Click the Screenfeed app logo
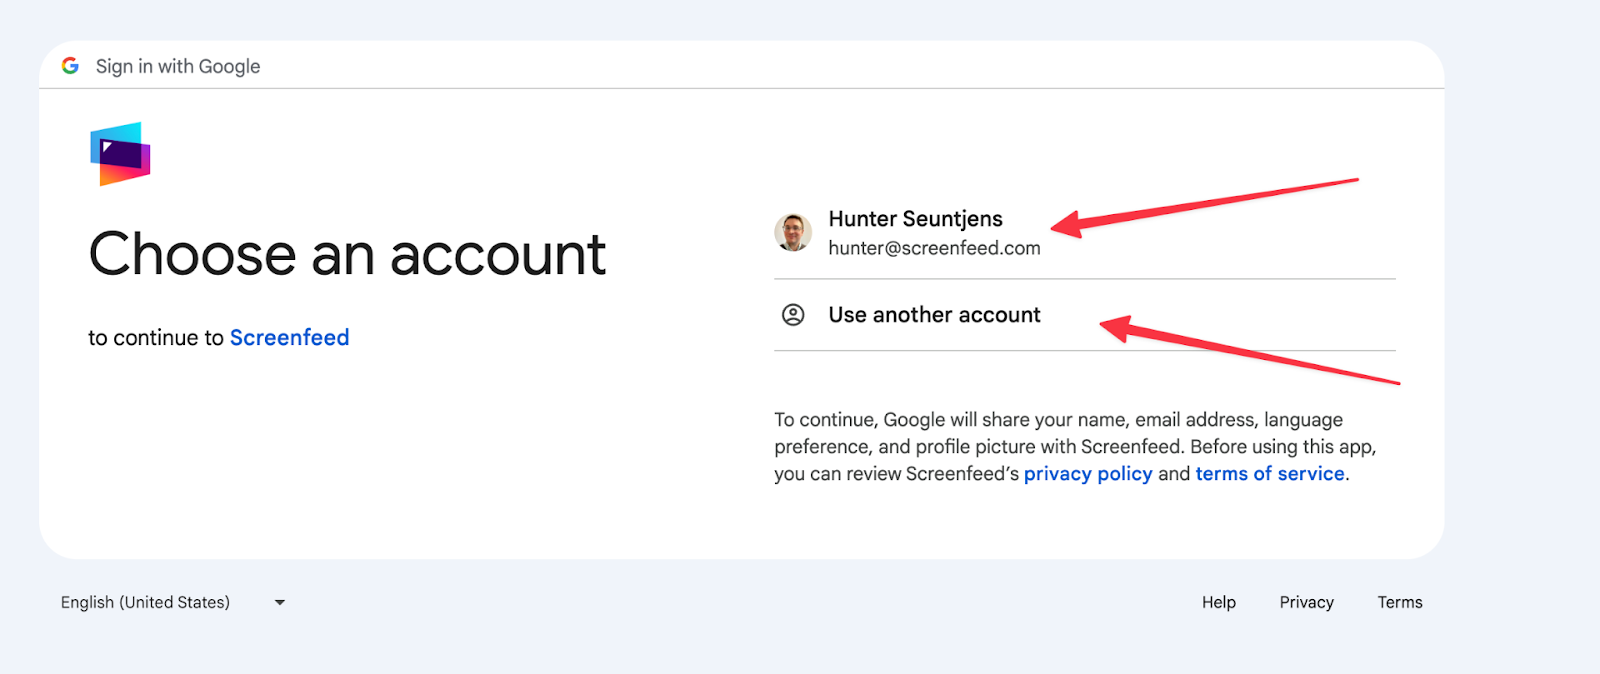Screen dimensions: 1600x674 click(x=120, y=154)
